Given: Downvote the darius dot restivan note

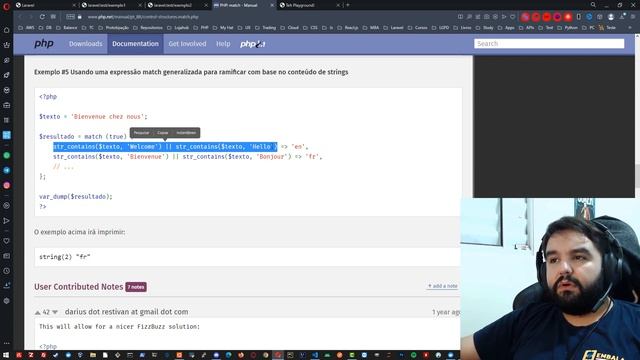Looking at the screenshot, I should (x=55, y=312).
